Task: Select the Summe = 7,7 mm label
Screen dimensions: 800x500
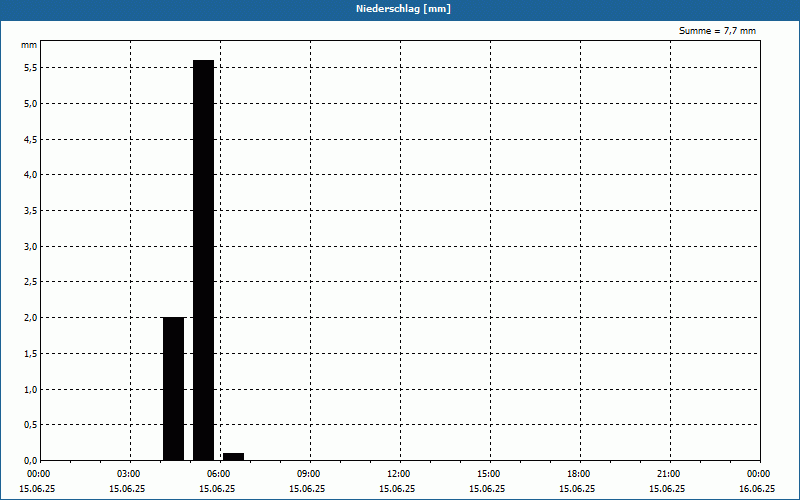Action: 717,31
